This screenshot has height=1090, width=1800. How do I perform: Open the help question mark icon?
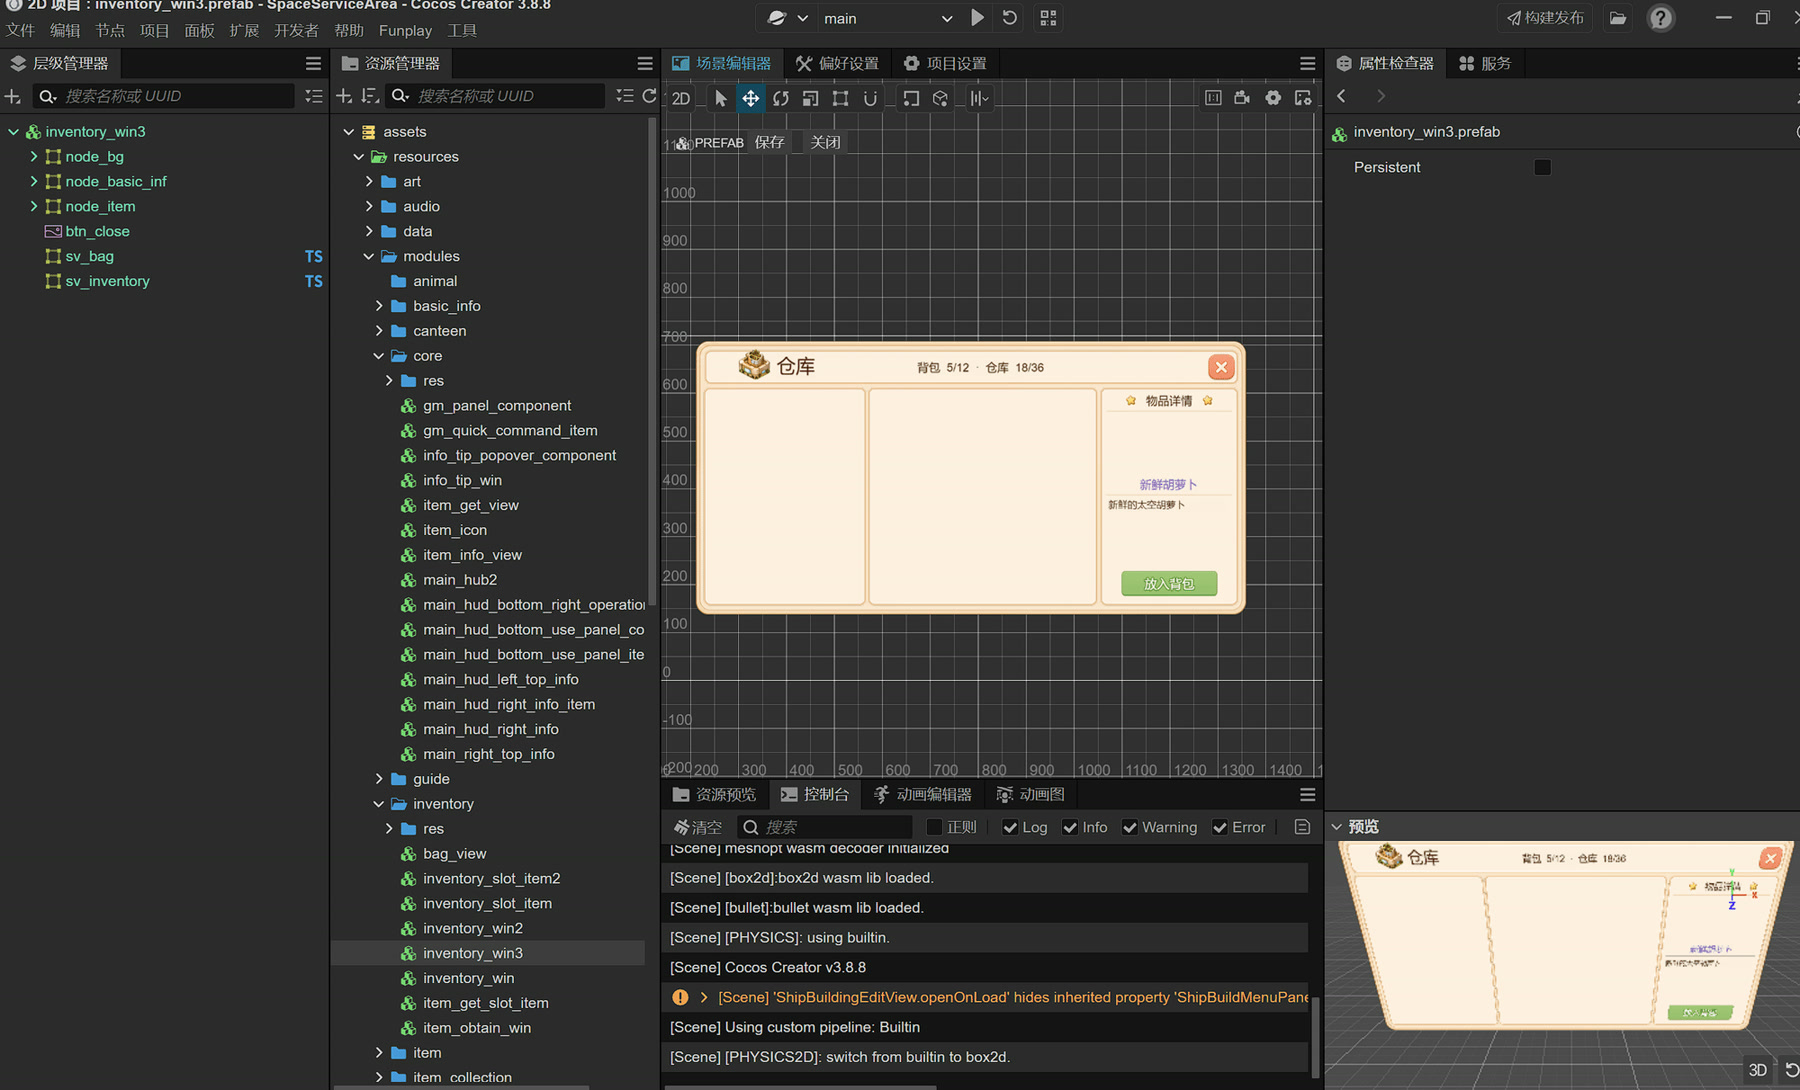click(1661, 18)
